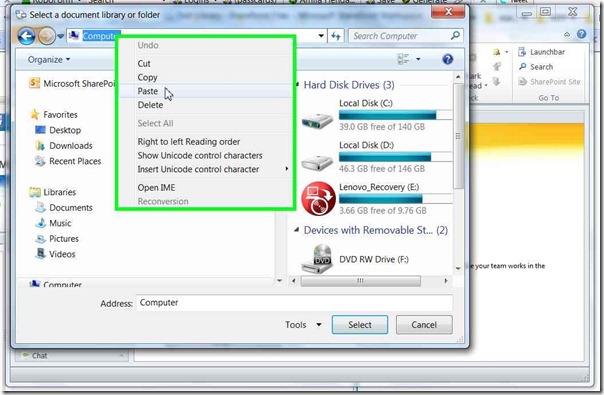
Task: Open Local Disk (C:) drive icon
Action: 317,120
